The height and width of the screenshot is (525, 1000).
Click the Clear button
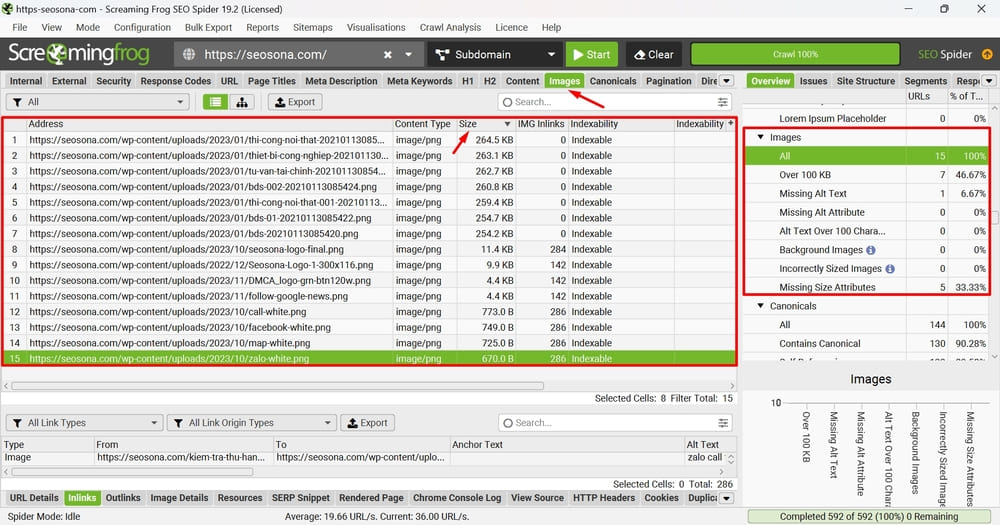pyautogui.click(x=654, y=55)
